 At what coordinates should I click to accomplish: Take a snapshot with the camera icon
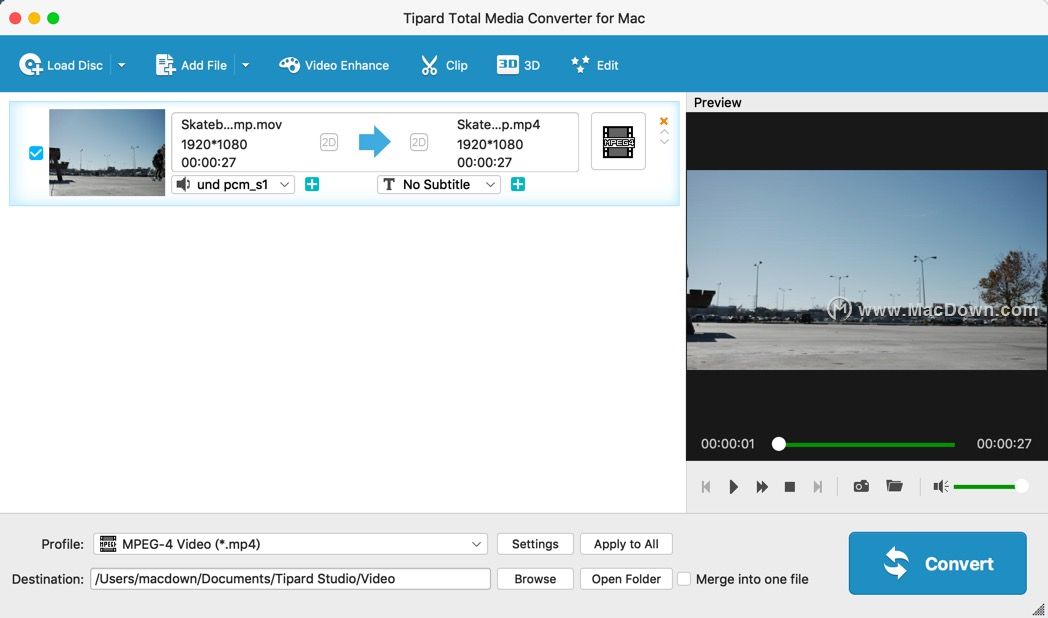pos(860,486)
